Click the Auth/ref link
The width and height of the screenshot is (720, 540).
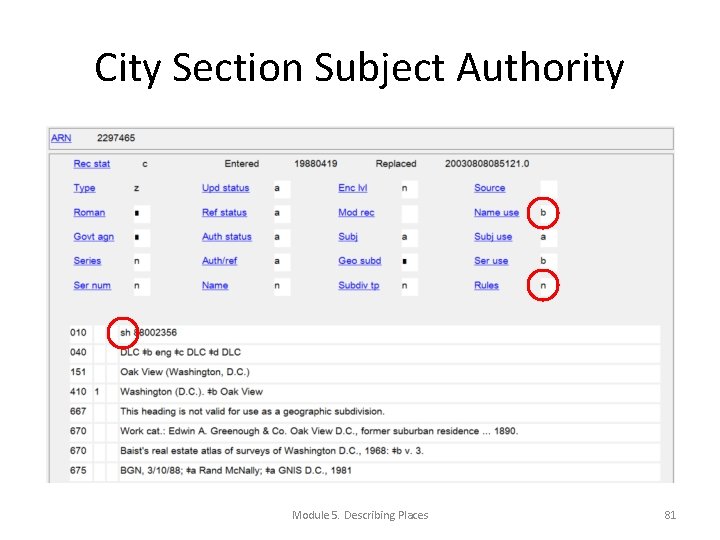[219, 261]
